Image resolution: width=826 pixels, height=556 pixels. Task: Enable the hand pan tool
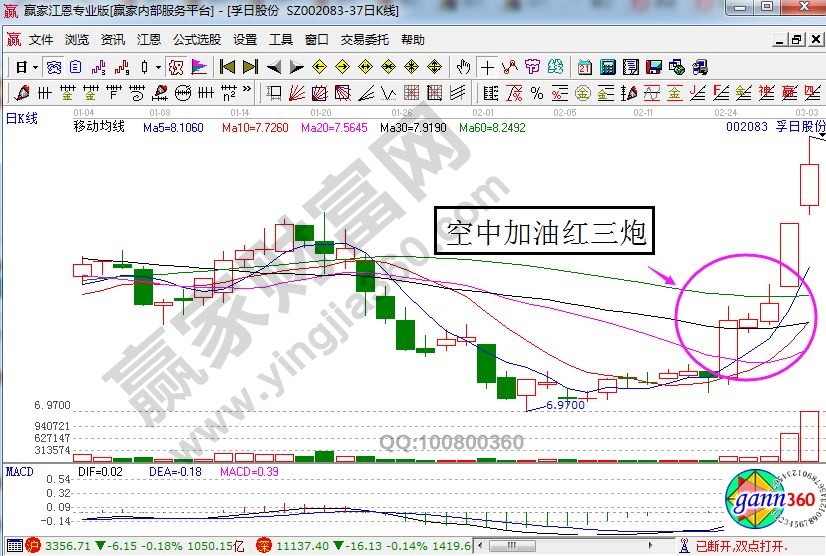[463, 68]
